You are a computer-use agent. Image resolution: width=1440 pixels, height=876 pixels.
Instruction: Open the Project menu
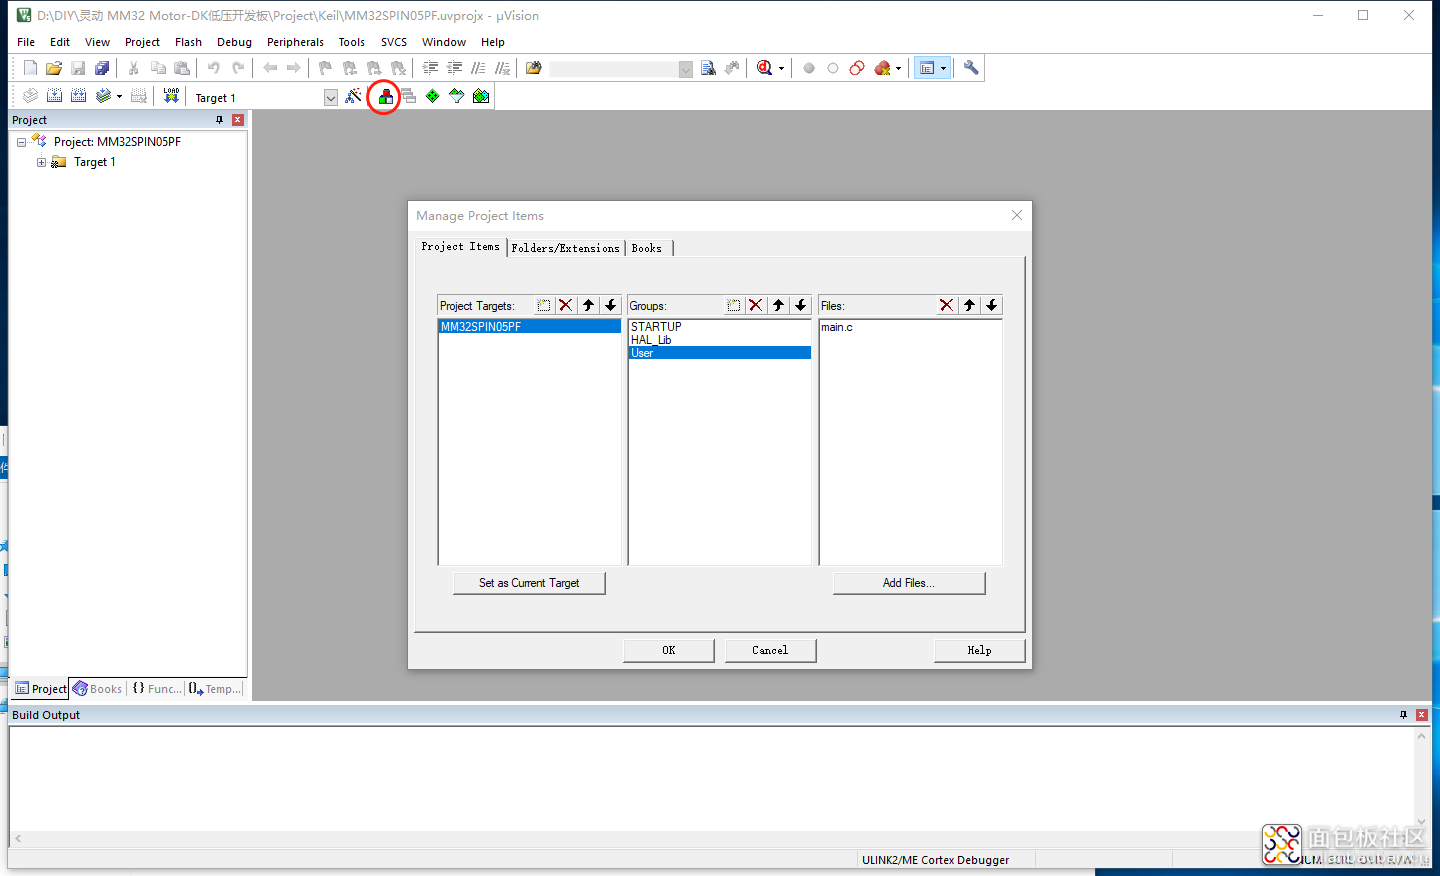(x=142, y=42)
